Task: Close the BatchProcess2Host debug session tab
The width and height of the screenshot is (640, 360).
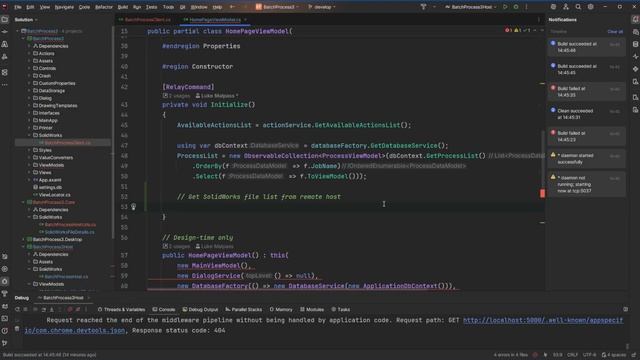Action: [x=89, y=298]
